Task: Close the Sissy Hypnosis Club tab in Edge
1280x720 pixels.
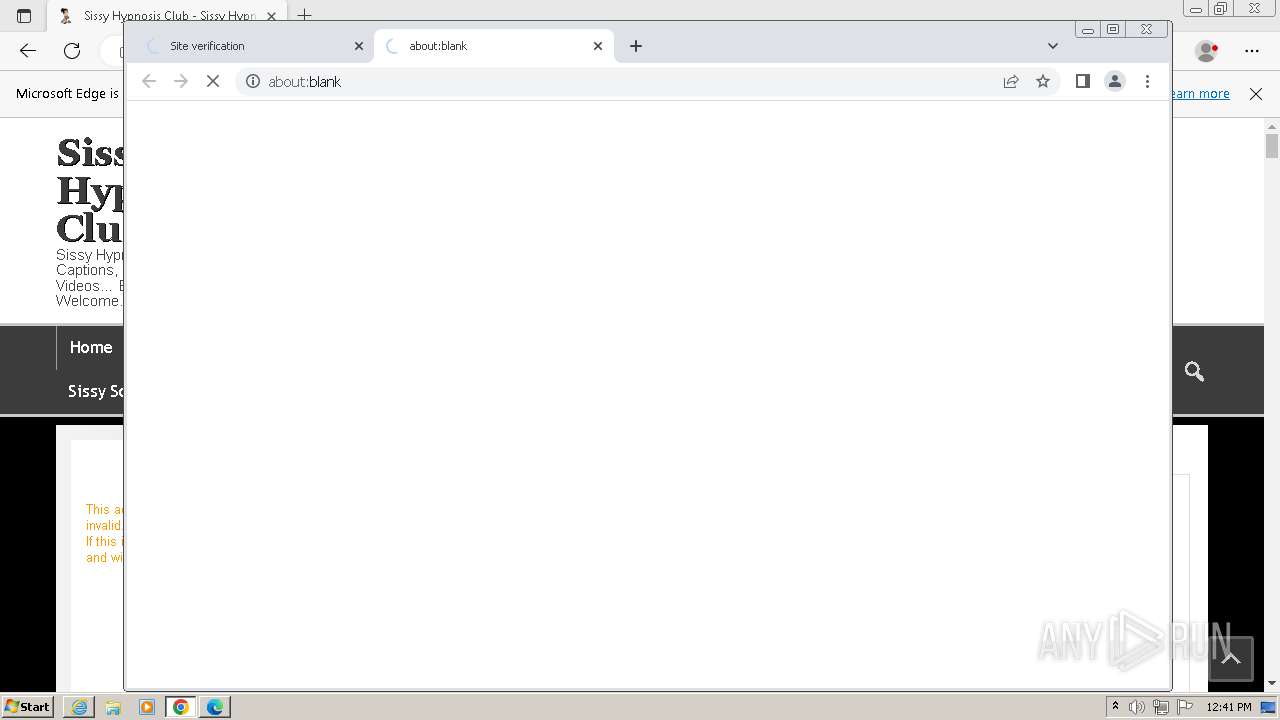Action: click(271, 16)
